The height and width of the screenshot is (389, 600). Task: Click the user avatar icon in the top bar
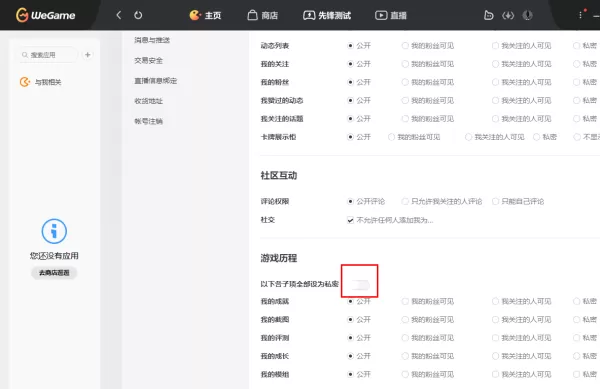click(x=527, y=15)
